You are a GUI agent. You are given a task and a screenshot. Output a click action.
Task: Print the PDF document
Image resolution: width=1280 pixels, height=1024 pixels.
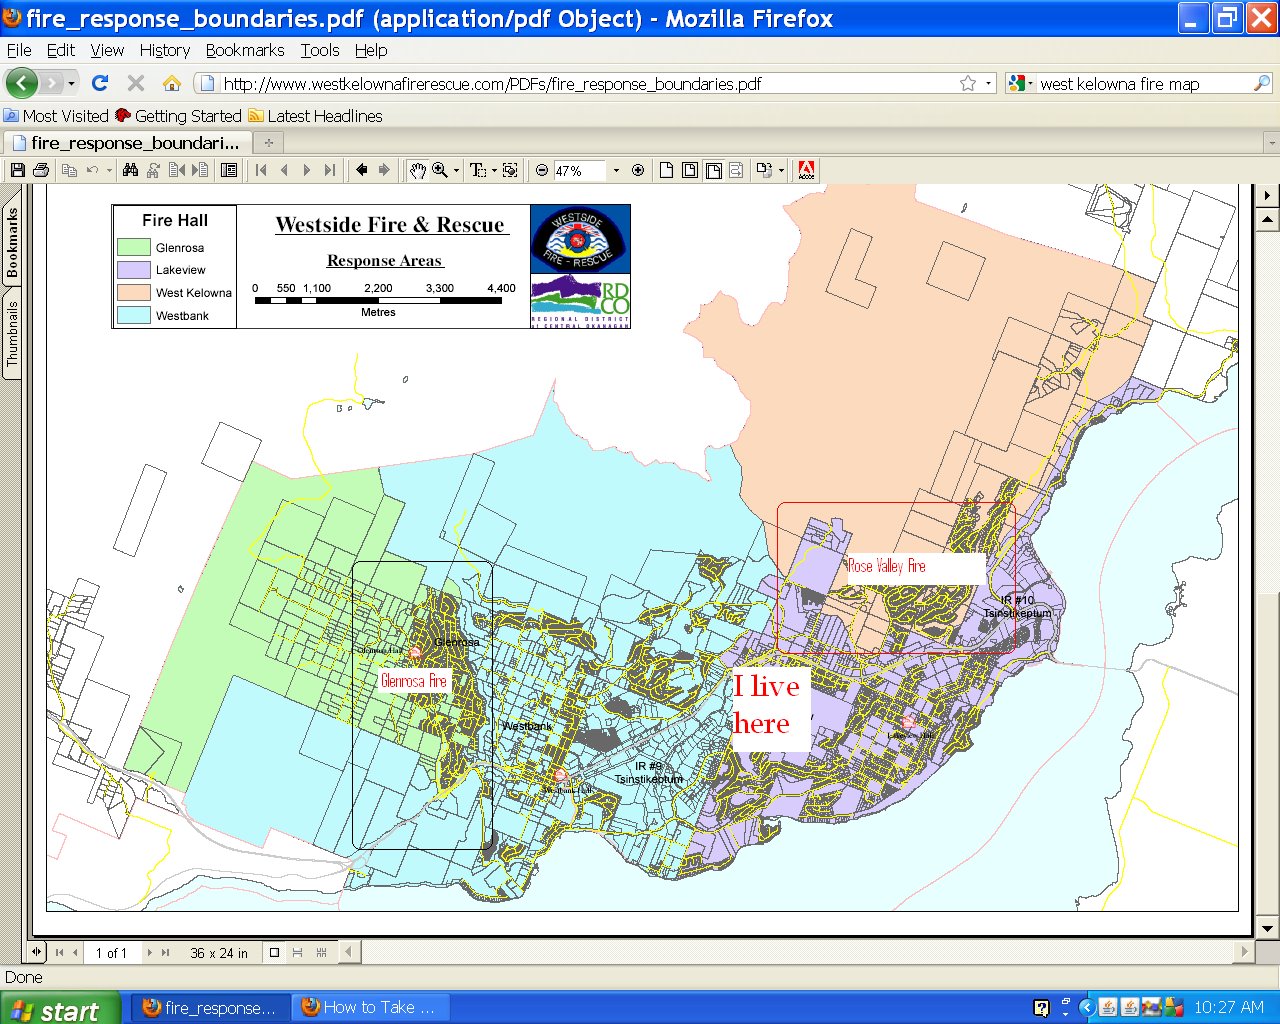coord(40,170)
